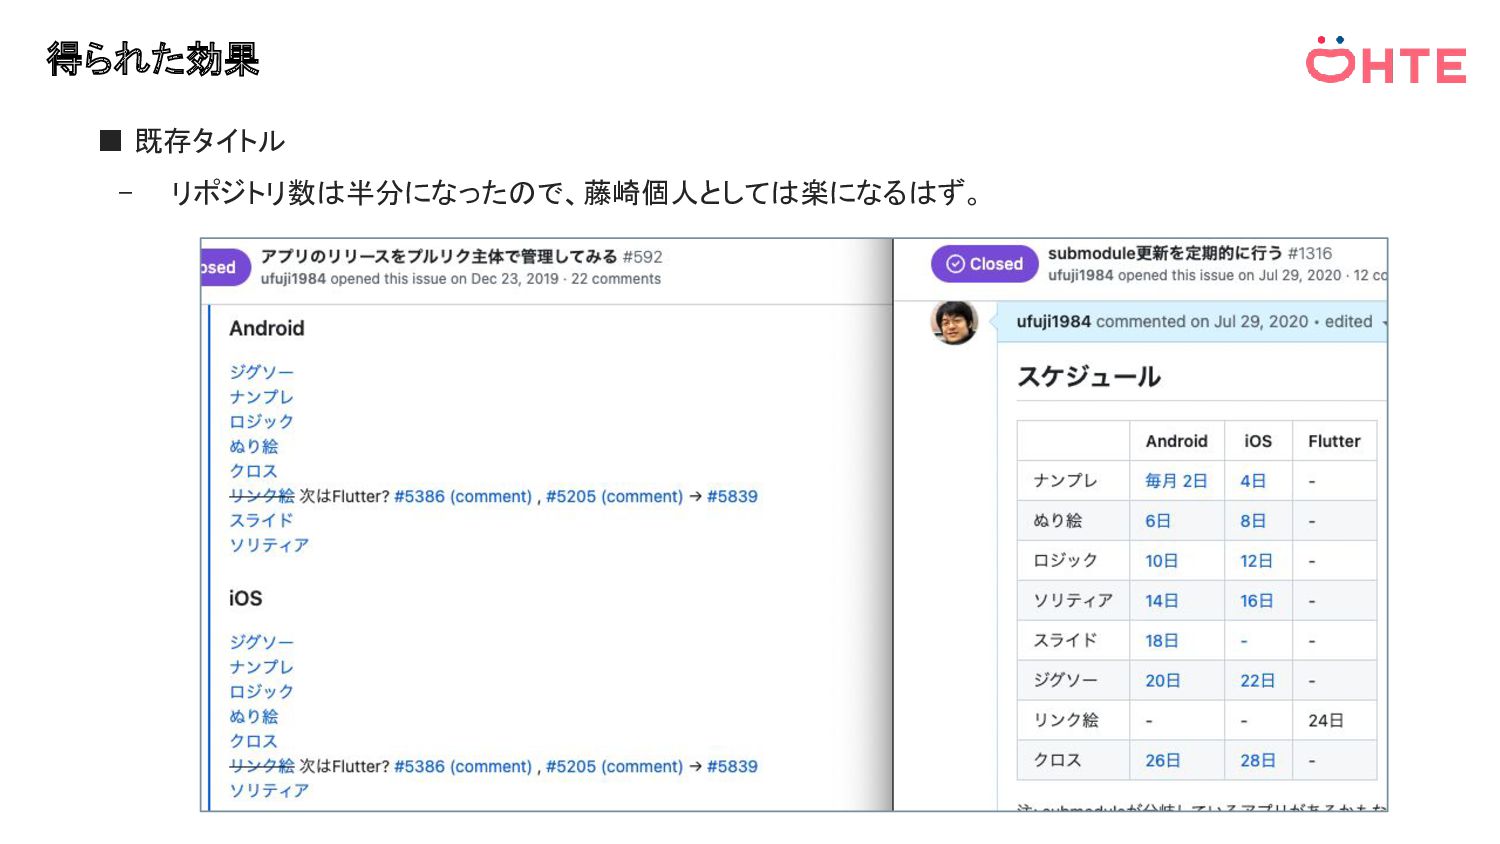Open the 16日 iOS link for ソリティア
Viewport: 1500px width, 844px height.
(x=1257, y=601)
